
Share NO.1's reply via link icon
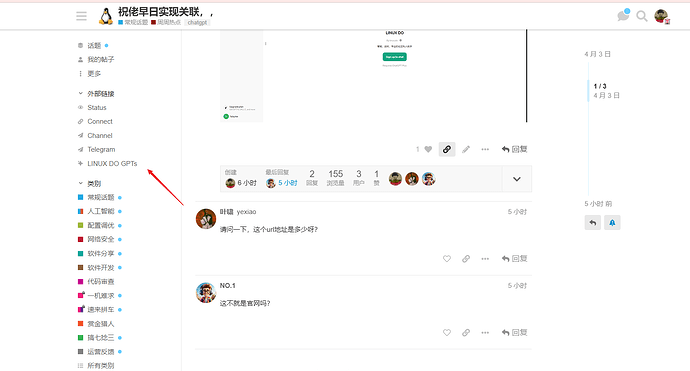(466, 333)
